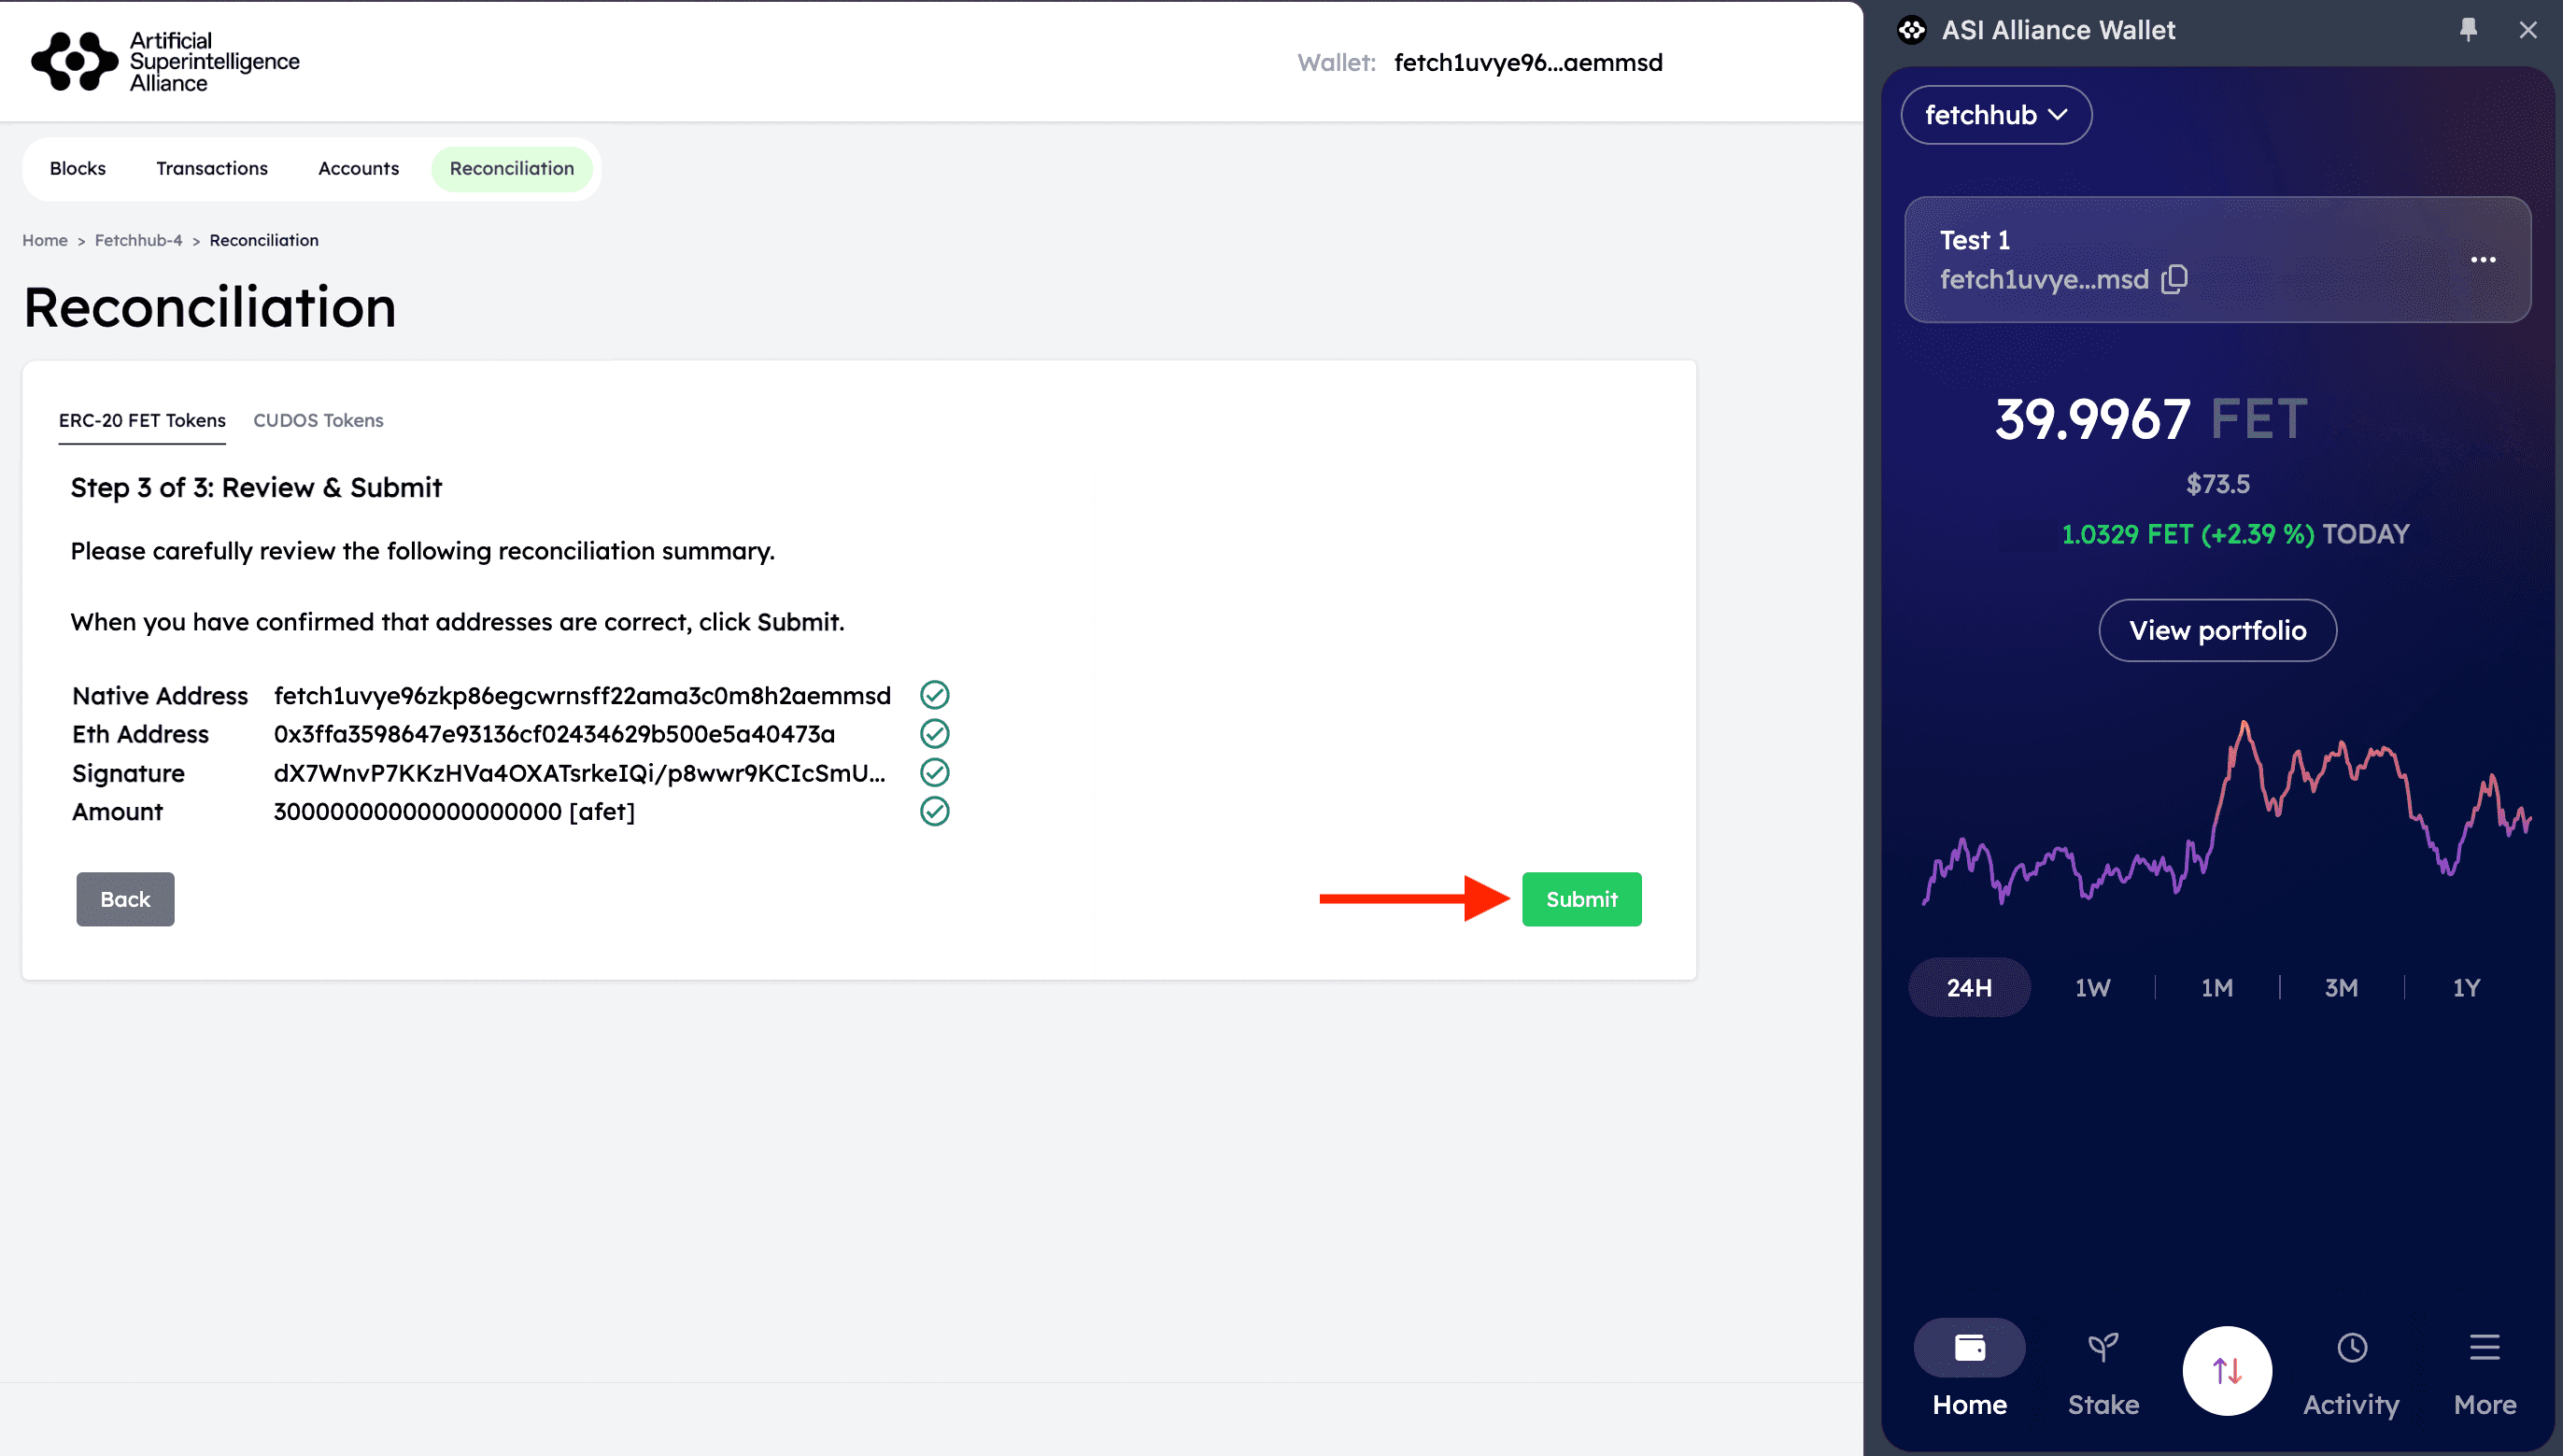Select the 1M chart range
2563x1456 pixels.
coord(2216,988)
